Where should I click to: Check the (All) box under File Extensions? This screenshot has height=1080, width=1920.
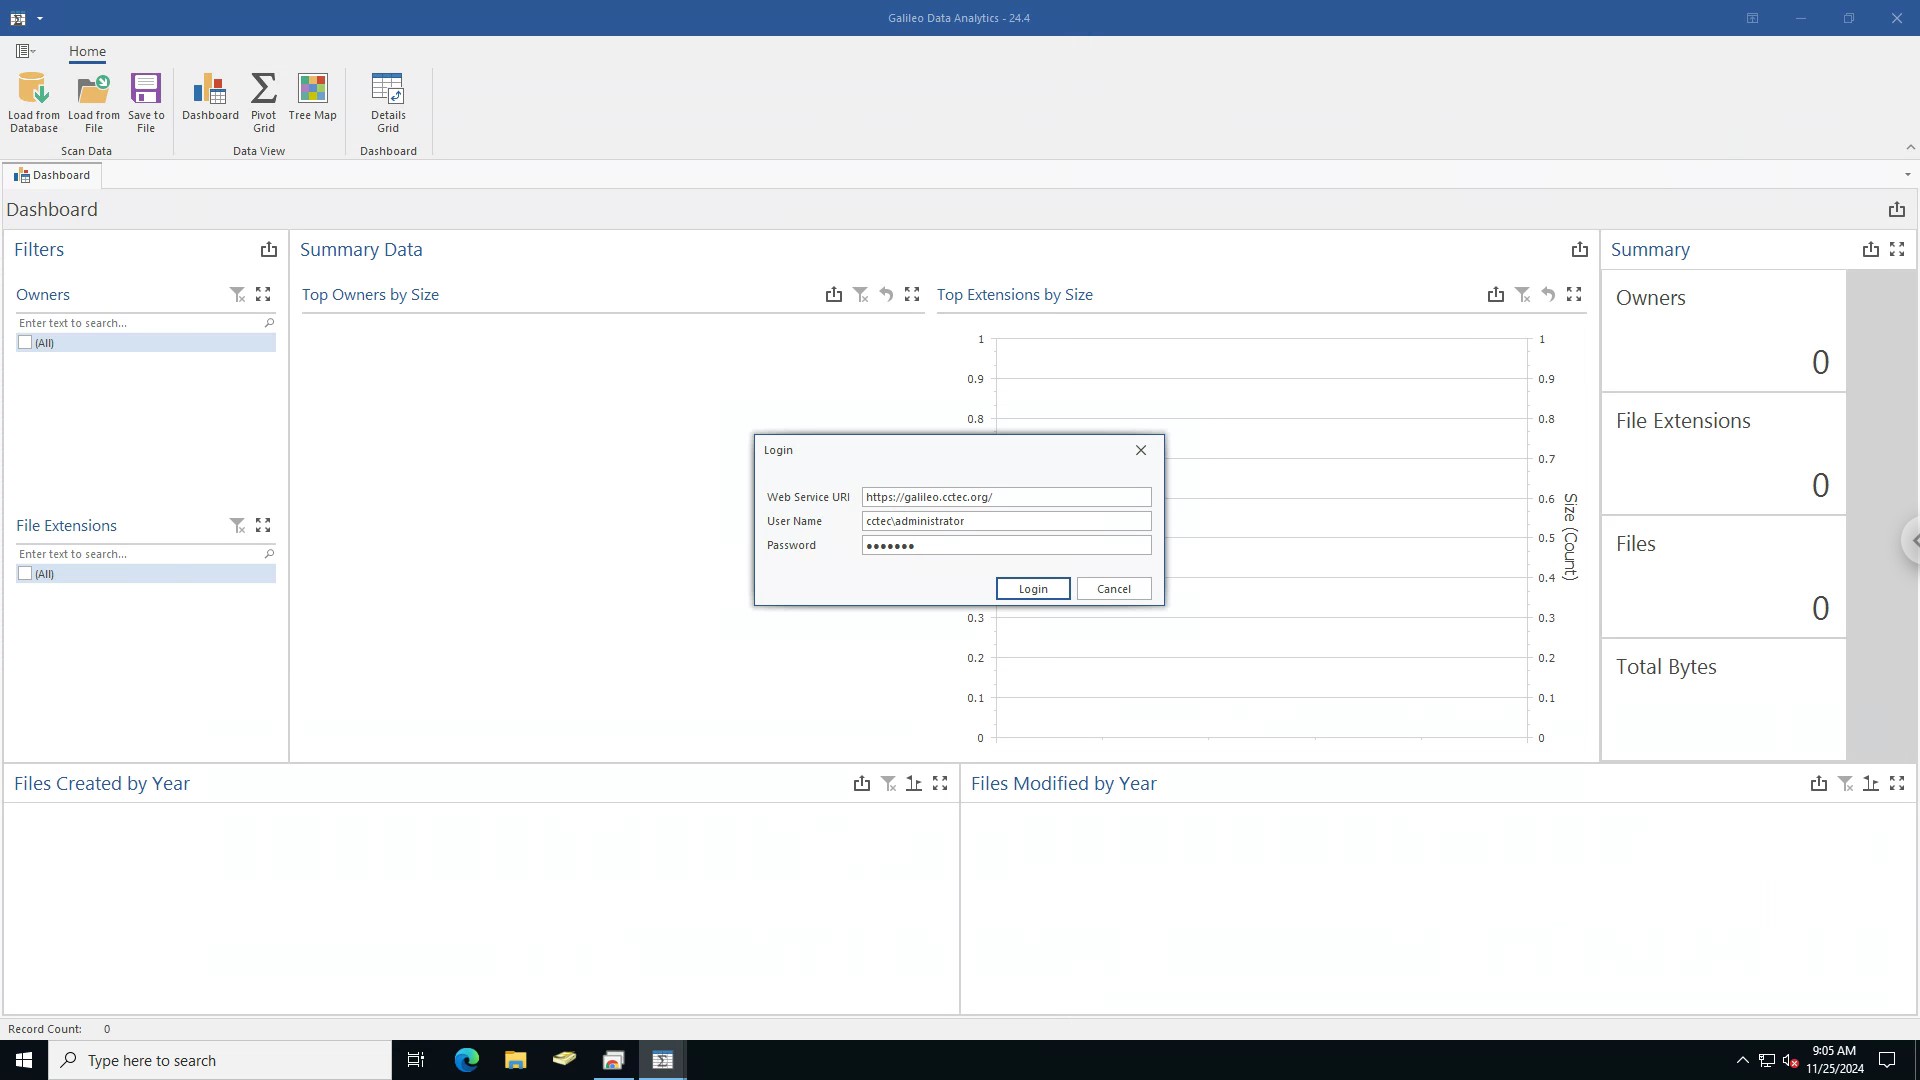coord(25,573)
